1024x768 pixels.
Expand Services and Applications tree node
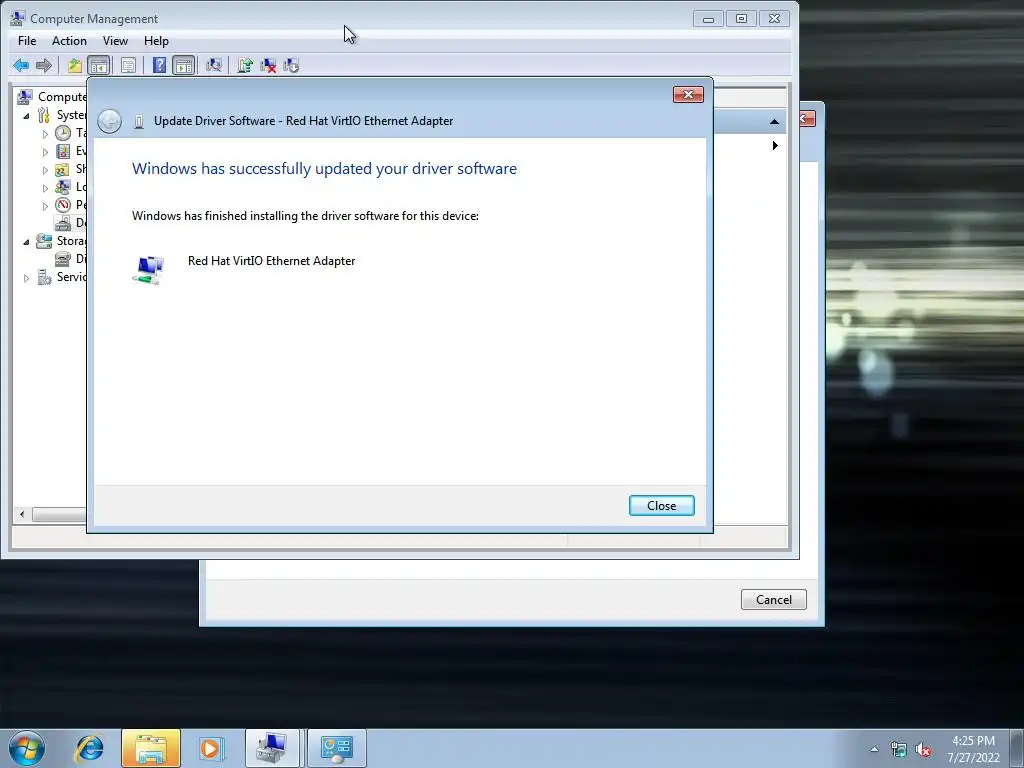click(x=26, y=278)
